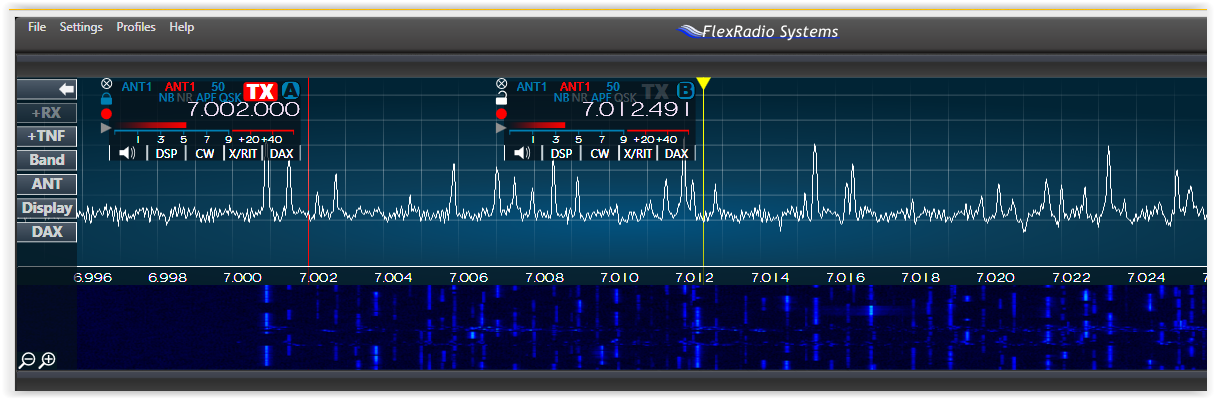Open slice B DAX tab

click(x=677, y=153)
